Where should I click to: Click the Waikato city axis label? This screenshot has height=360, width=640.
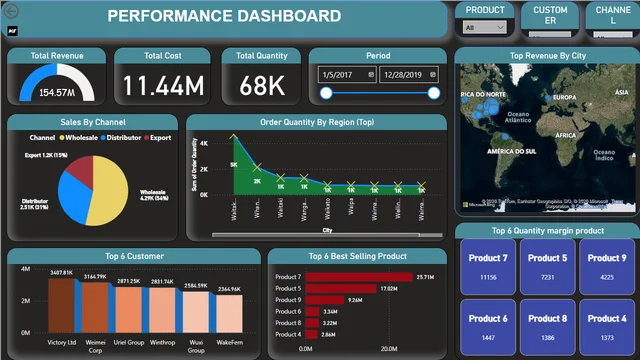point(327,209)
